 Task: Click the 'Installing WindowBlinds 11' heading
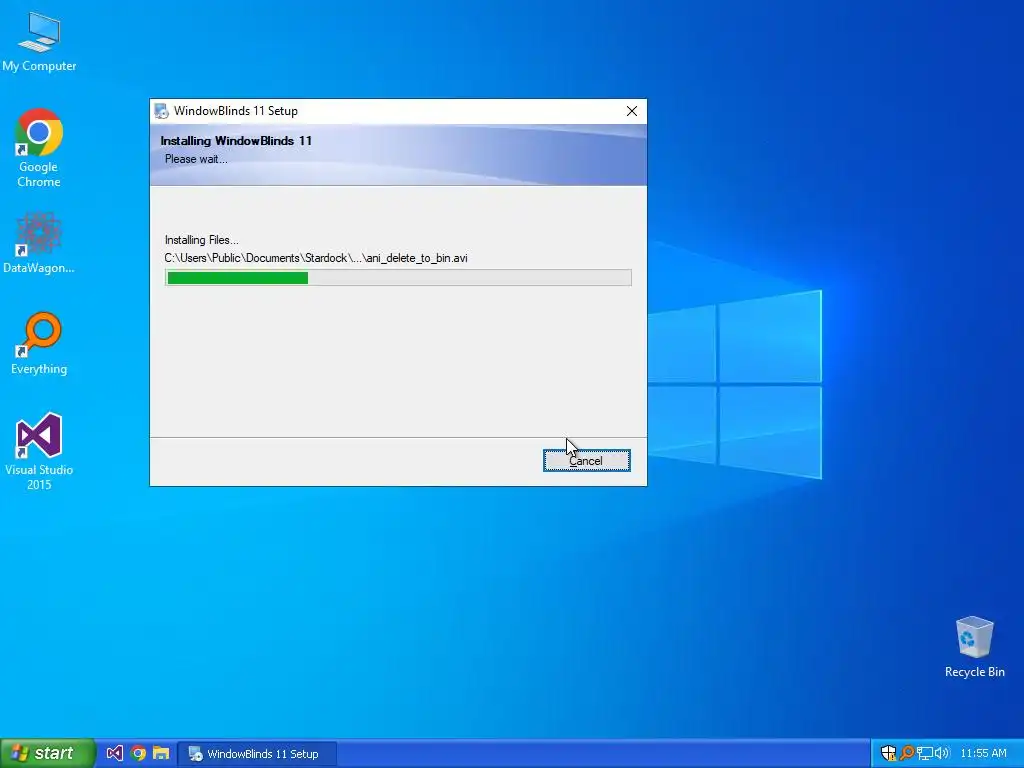236,140
